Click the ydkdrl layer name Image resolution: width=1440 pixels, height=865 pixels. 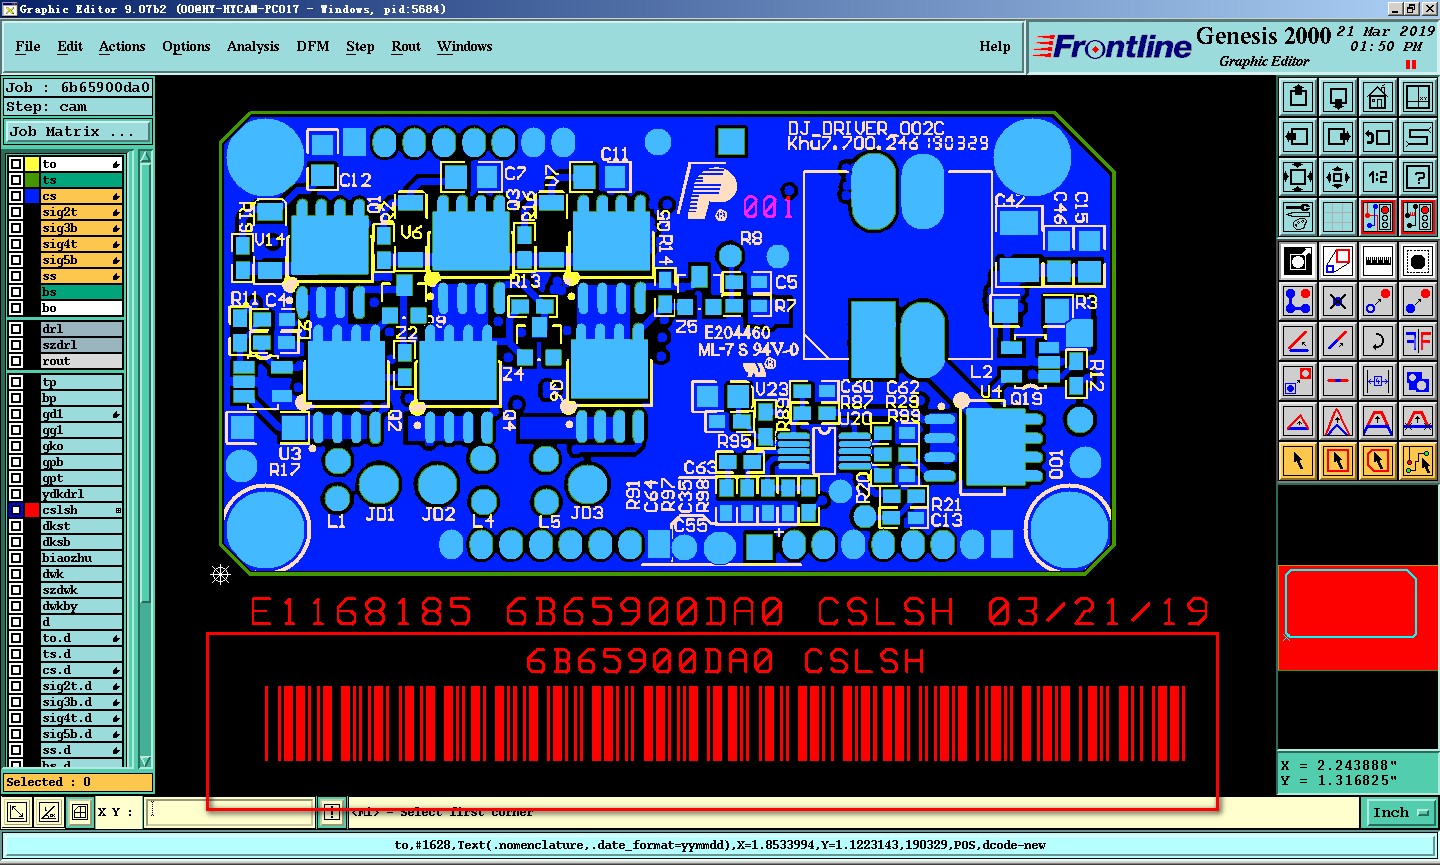(81, 494)
